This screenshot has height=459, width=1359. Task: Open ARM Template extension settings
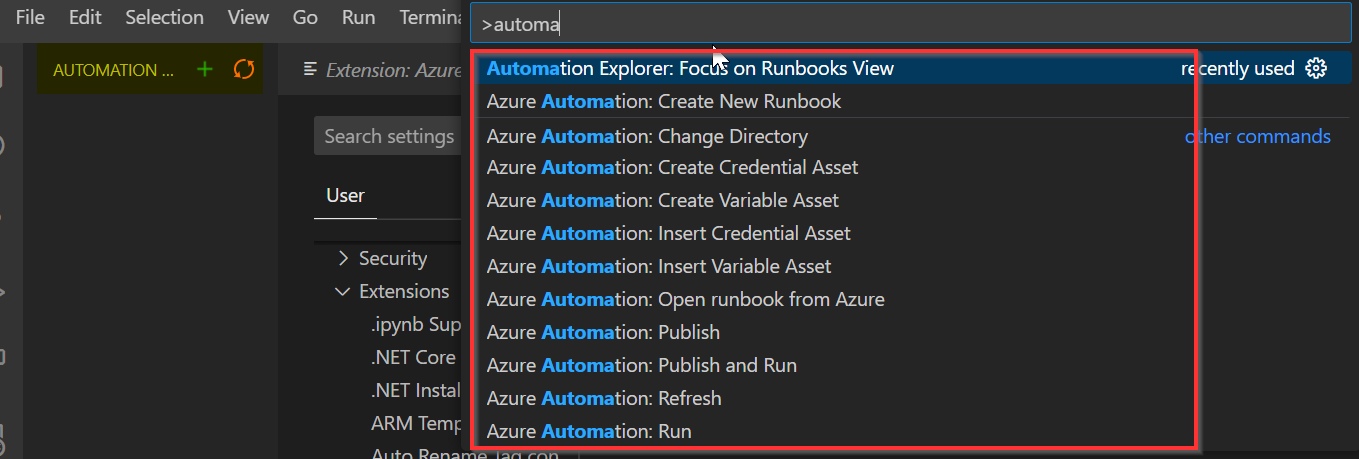417,423
